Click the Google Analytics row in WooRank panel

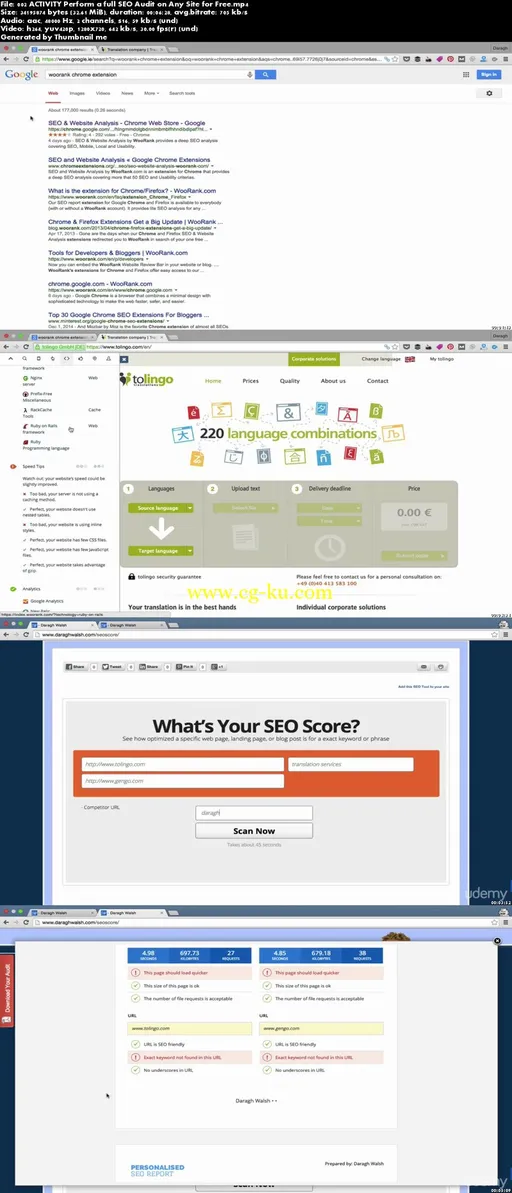(42, 601)
